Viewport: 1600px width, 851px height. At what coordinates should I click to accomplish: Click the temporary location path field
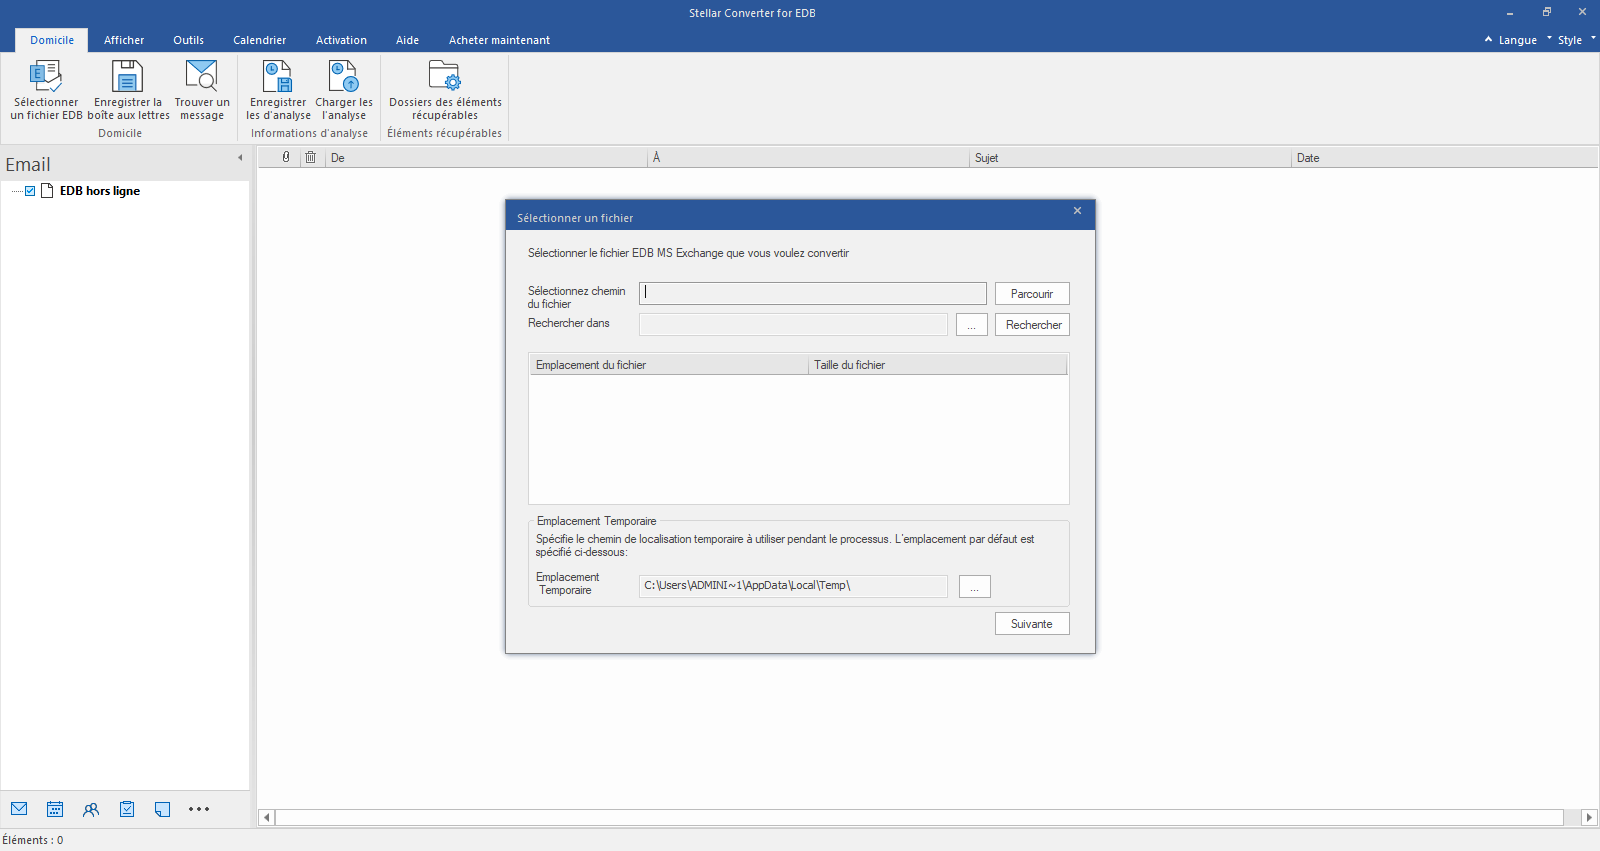[793, 586]
